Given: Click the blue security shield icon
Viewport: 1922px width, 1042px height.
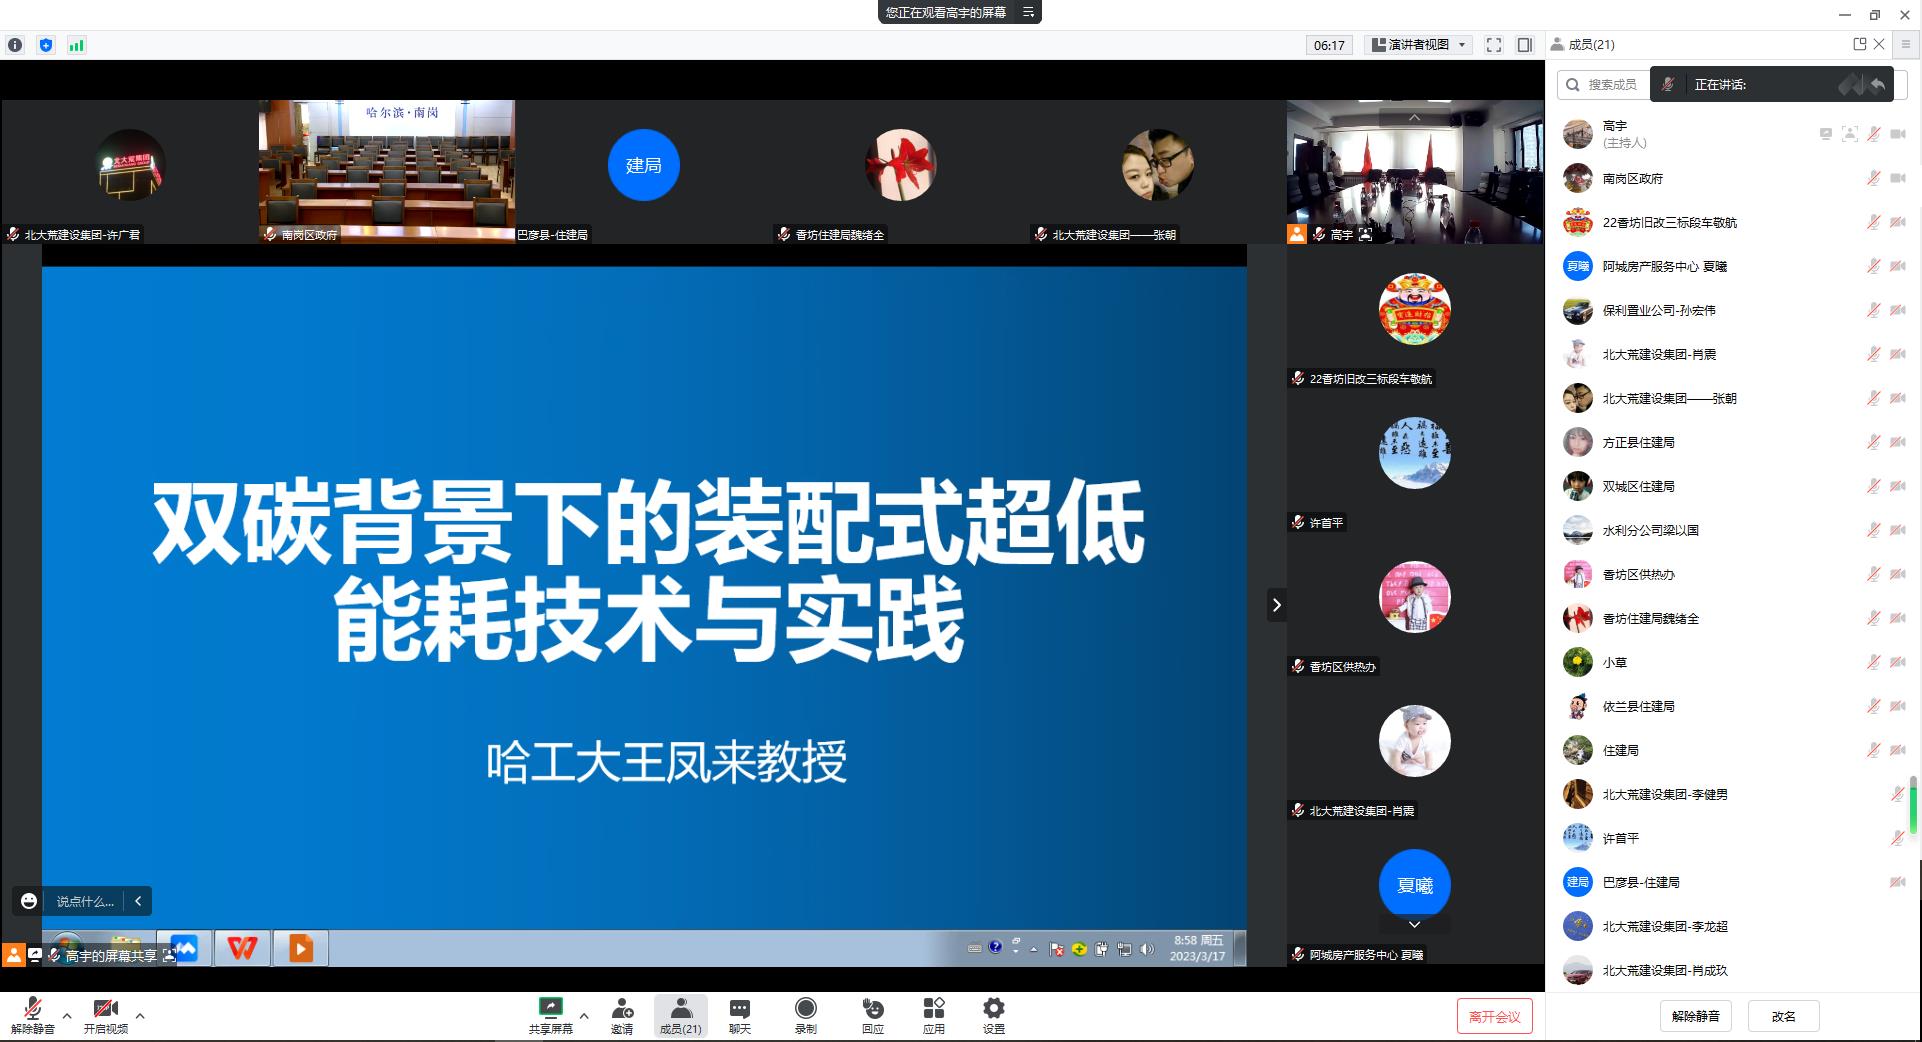Looking at the screenshot, I should click(46, 45).
